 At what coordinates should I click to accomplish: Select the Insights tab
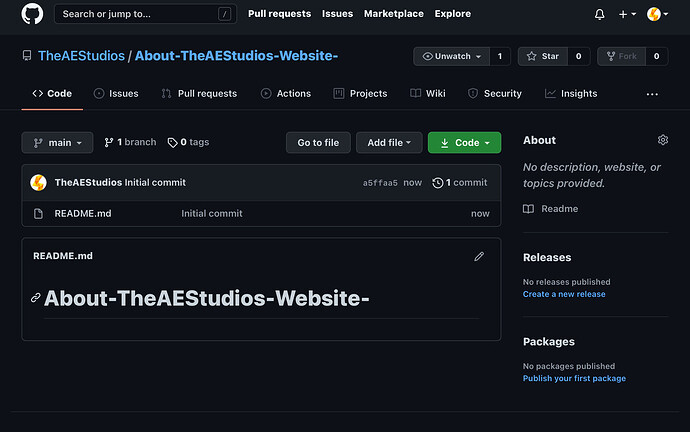[571, 94]
